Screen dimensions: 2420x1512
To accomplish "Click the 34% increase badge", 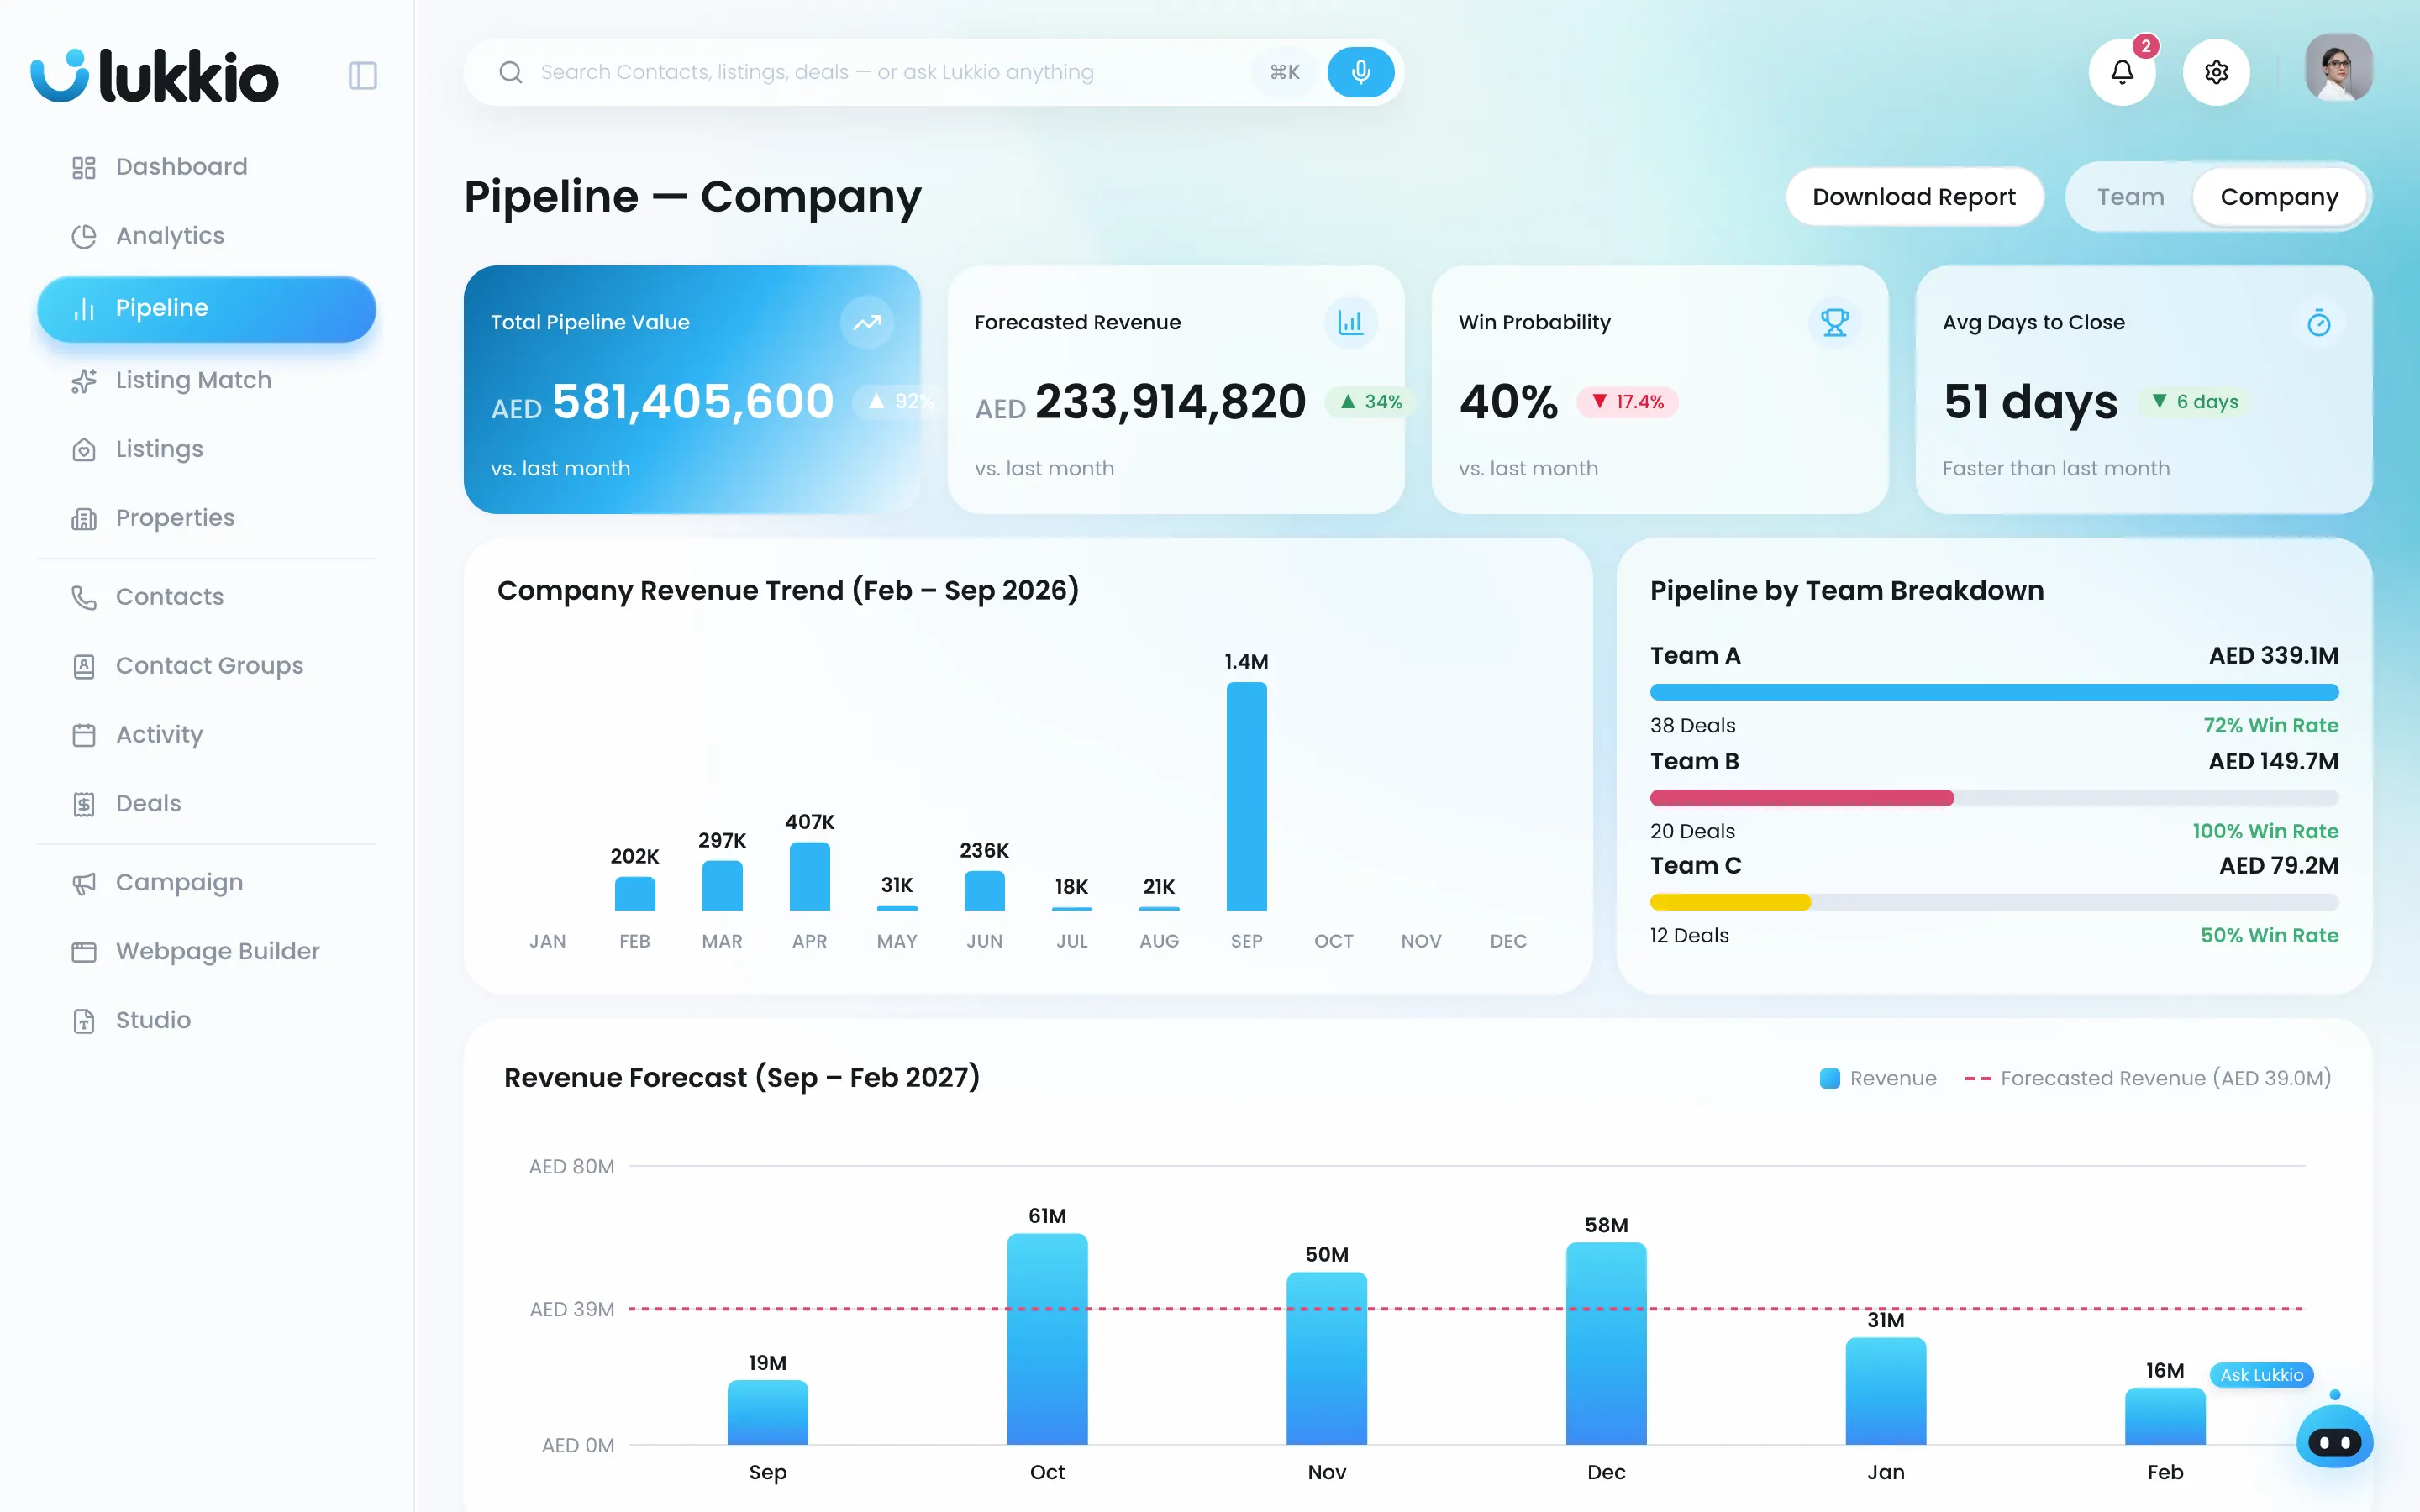I will 1370,402.
